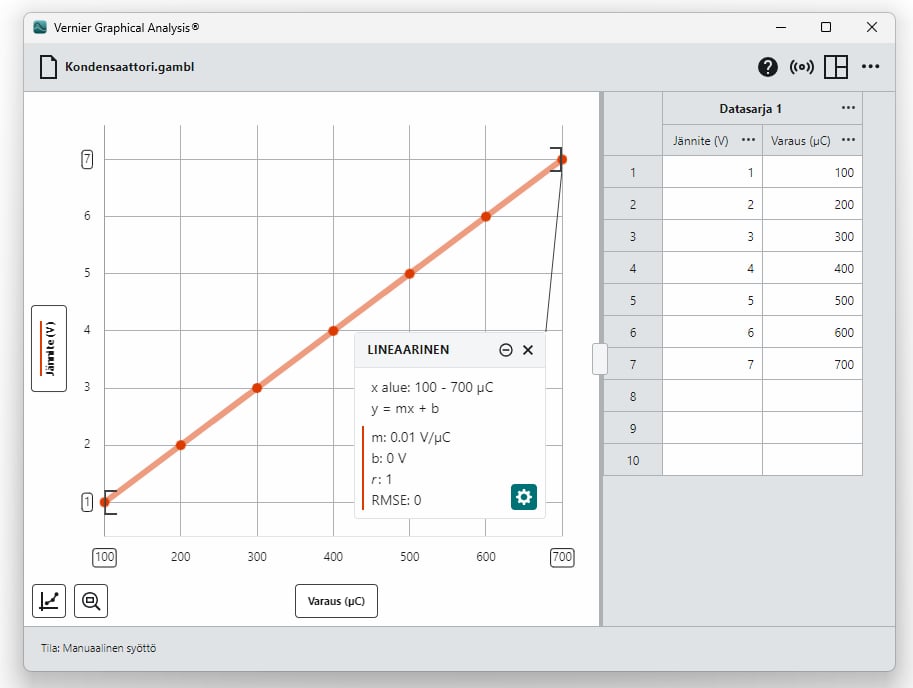Open the application overflow menu with three dots
913x688 pixels.
tap(870, 66)
